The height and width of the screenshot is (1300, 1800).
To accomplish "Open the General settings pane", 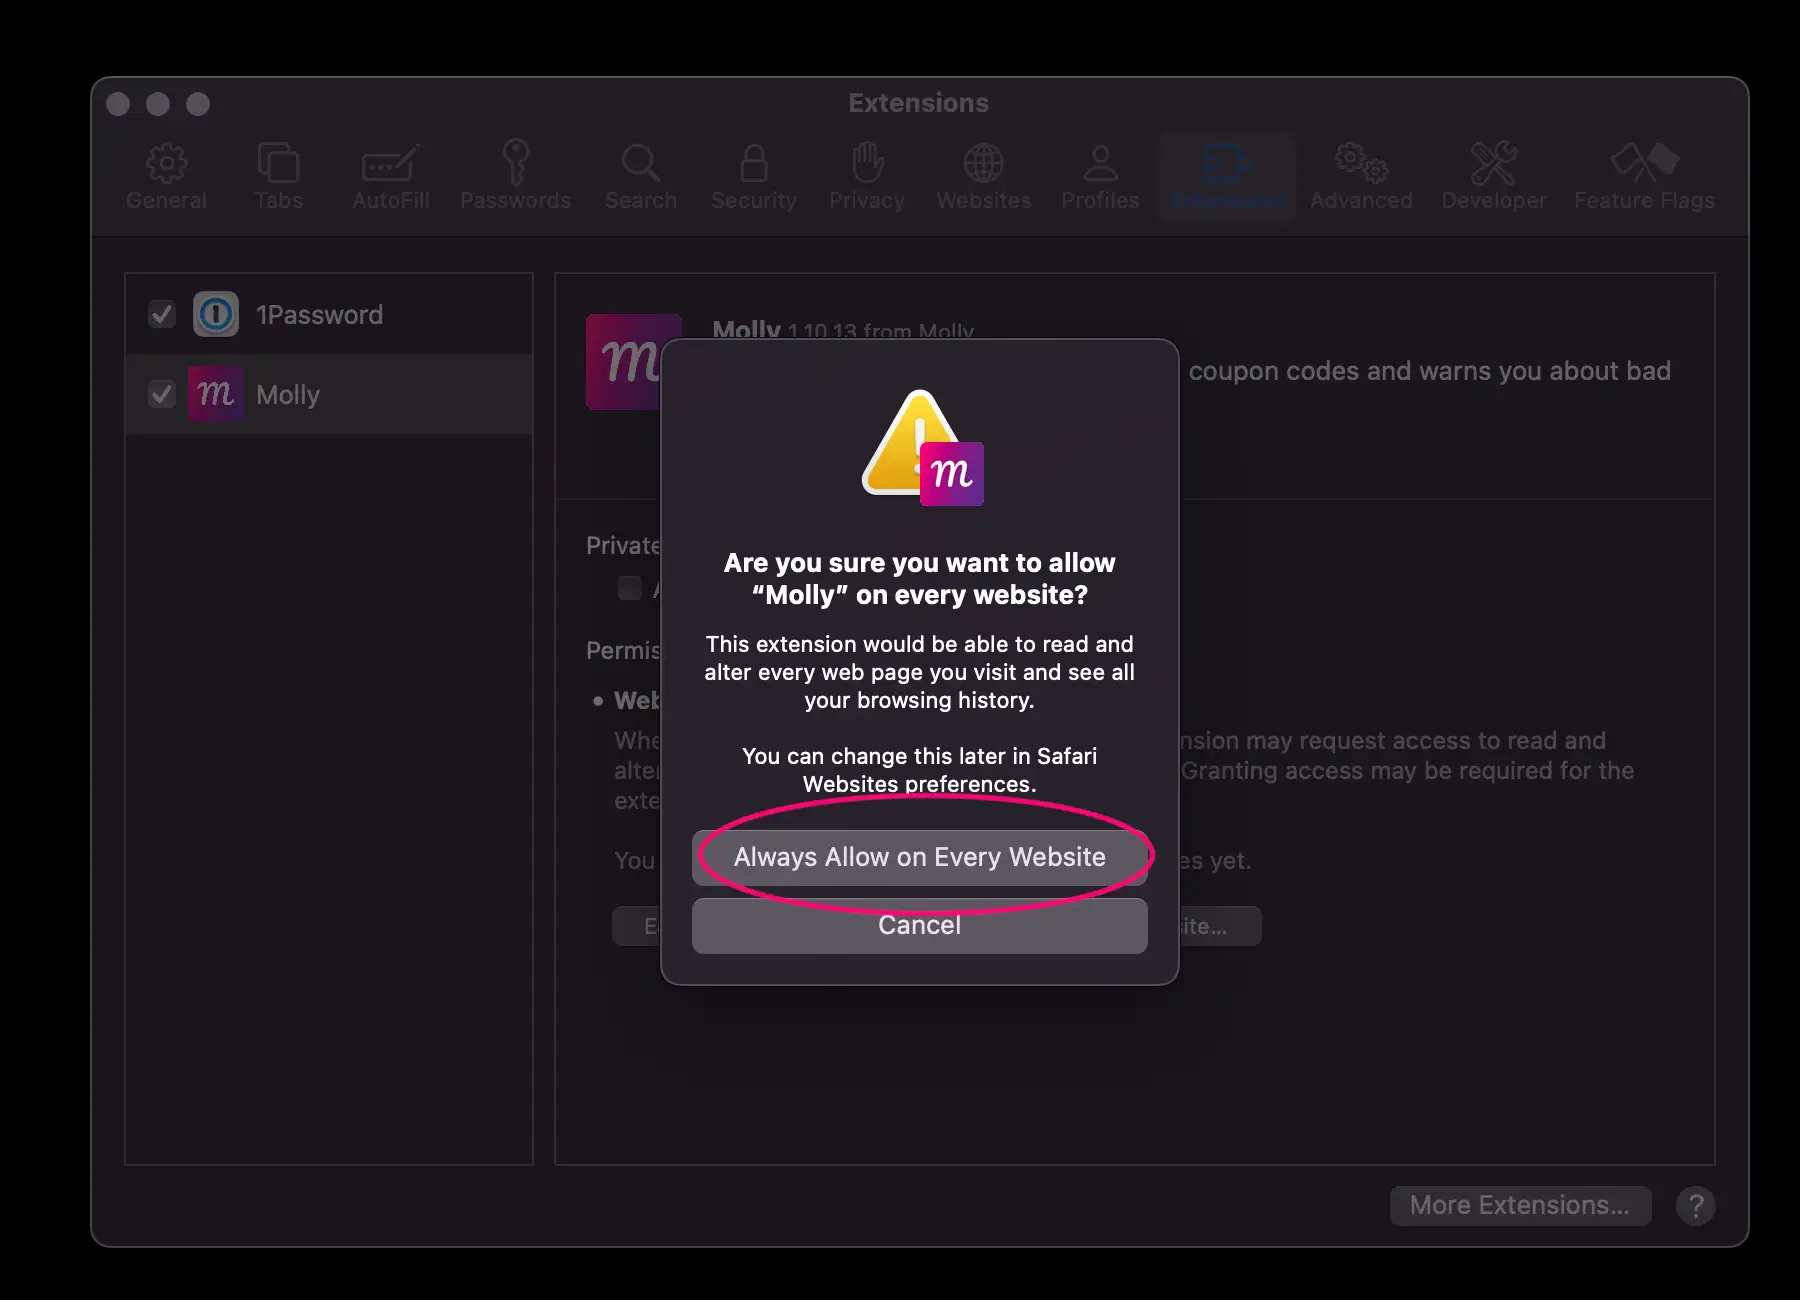I will tap(166, 176).
